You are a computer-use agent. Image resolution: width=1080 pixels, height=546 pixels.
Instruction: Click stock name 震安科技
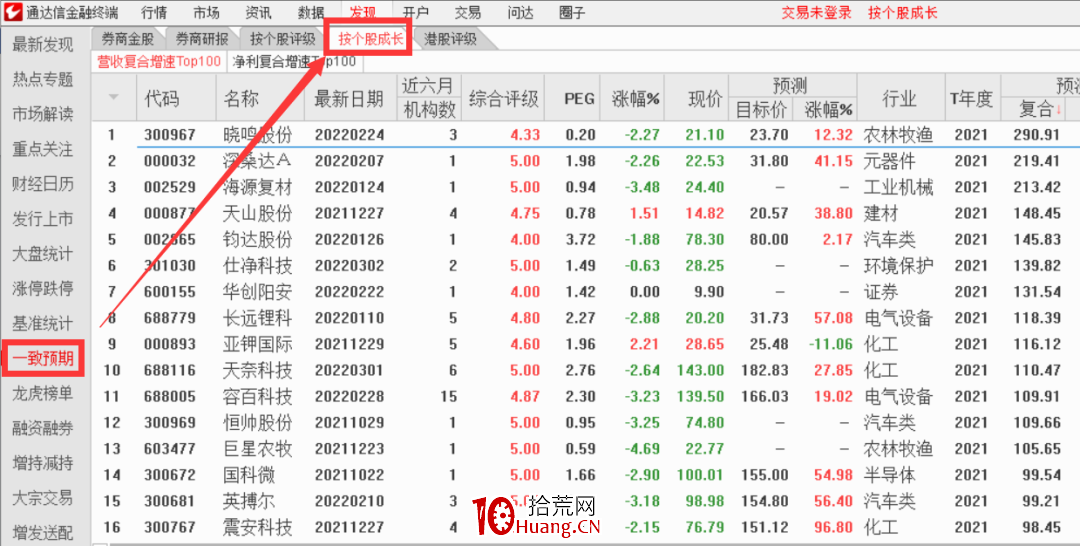tap(258, 527)
